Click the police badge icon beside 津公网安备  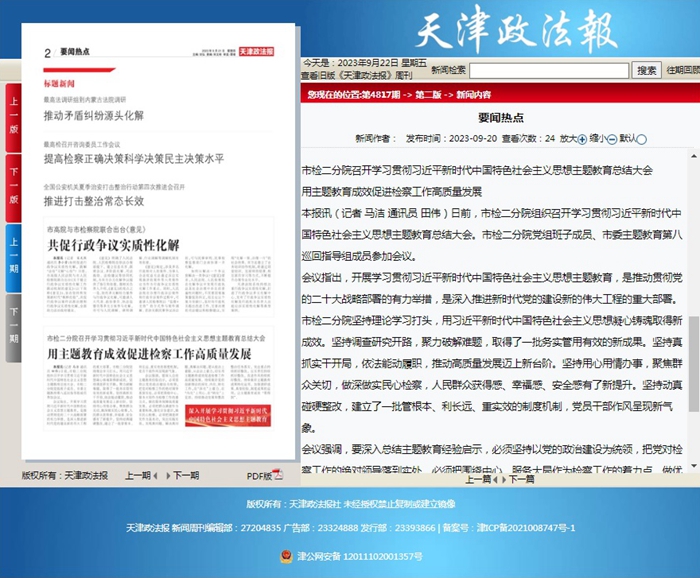(x=286, y=556)
